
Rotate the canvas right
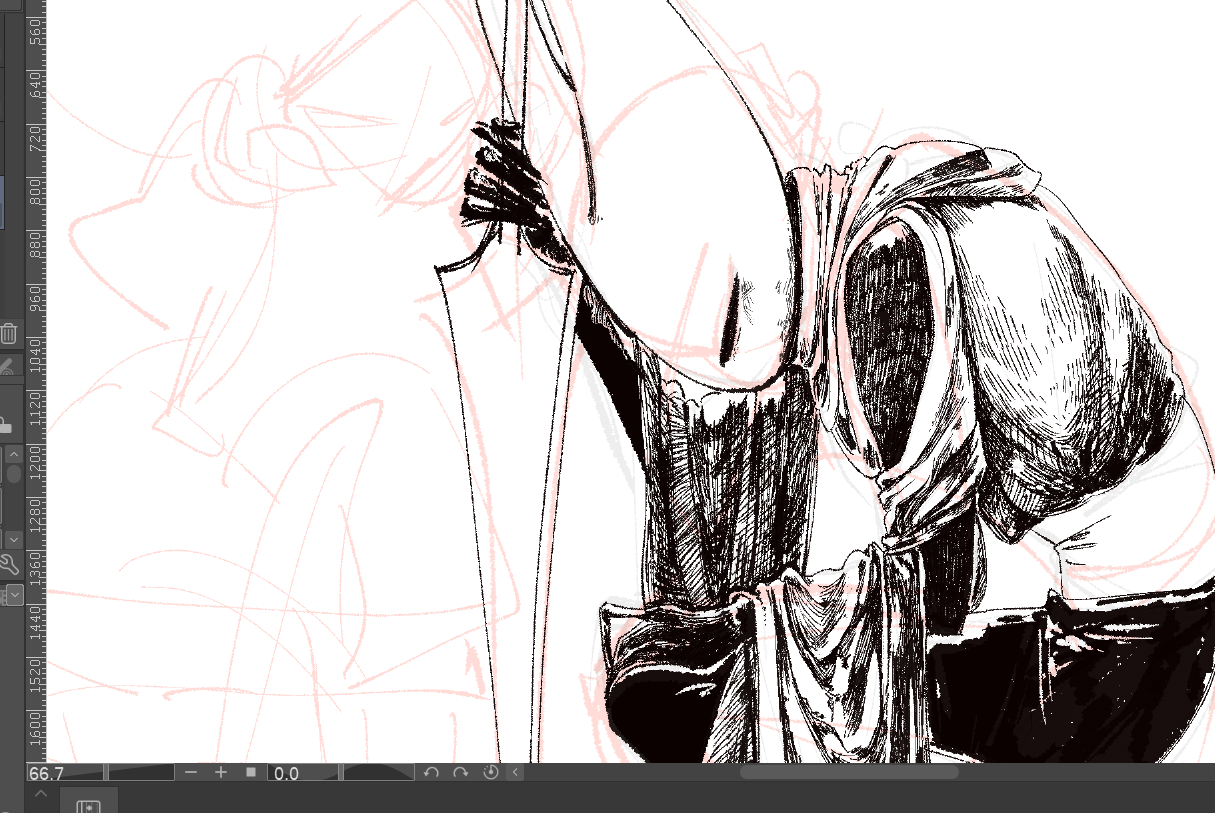pyautogui.click(x=460, y=773)
